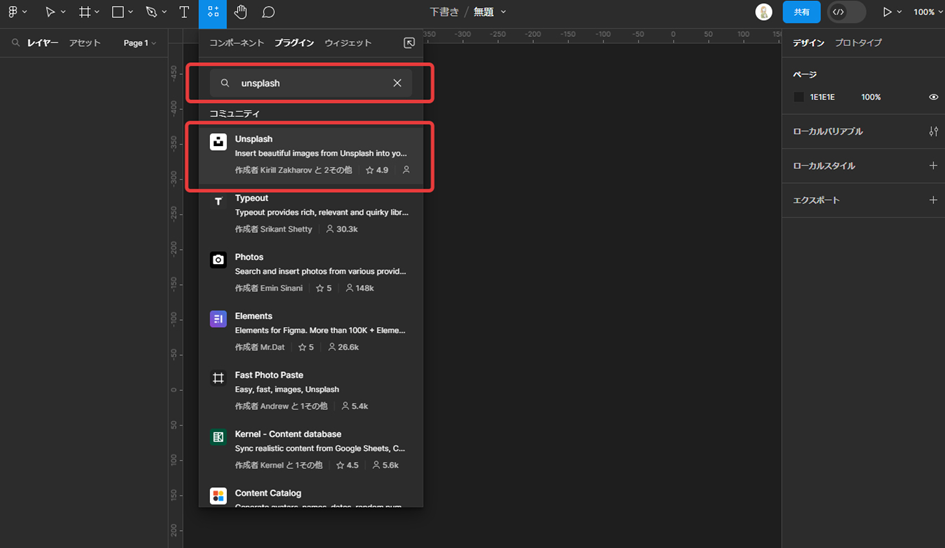The image size is (945, 548).
Task: Expand main menu dropdown arrow
Action: [x=25, y=12]
